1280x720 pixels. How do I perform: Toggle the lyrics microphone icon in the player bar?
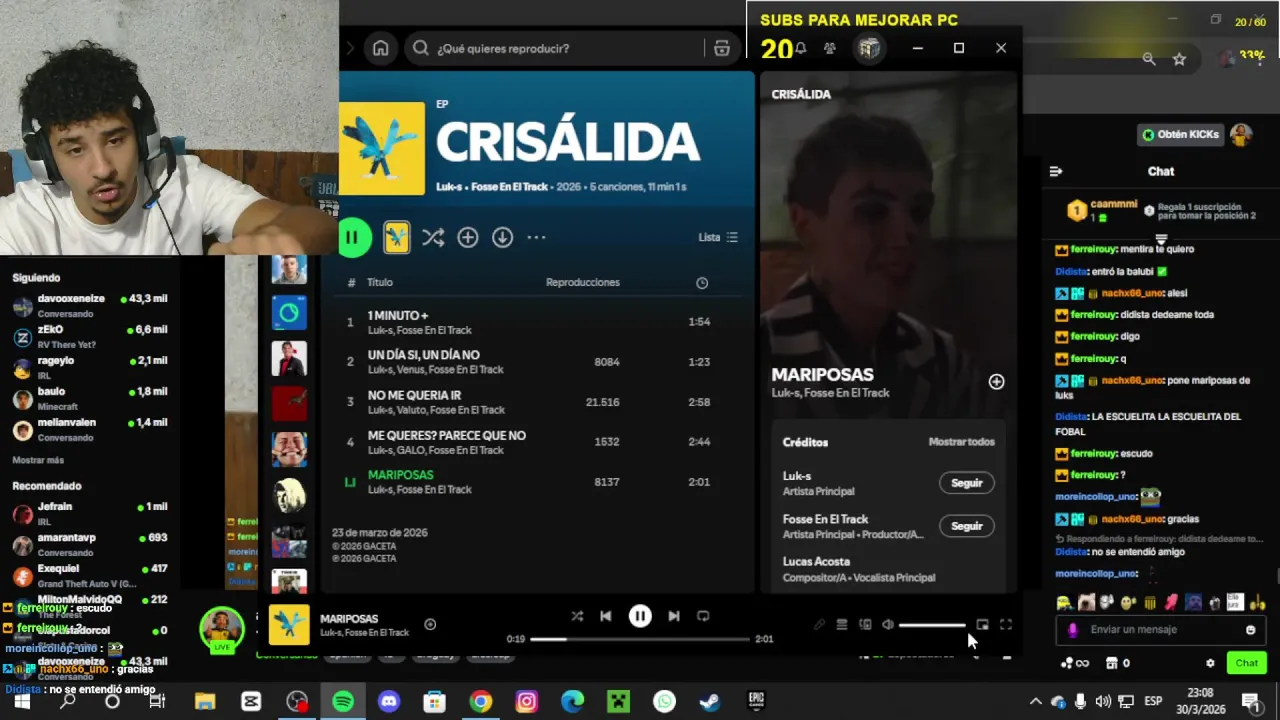[819, 625]
